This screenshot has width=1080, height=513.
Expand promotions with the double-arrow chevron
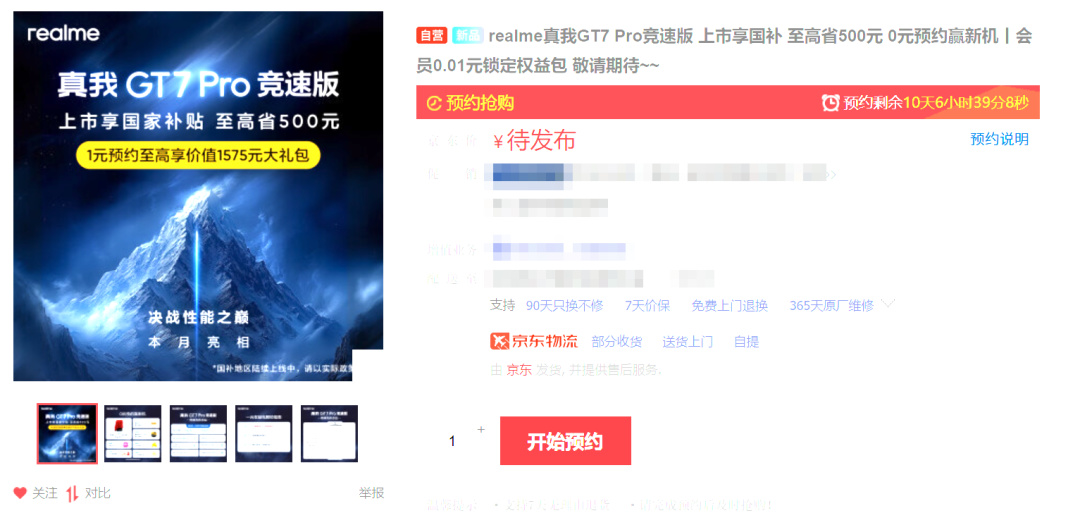coord(831,175)
